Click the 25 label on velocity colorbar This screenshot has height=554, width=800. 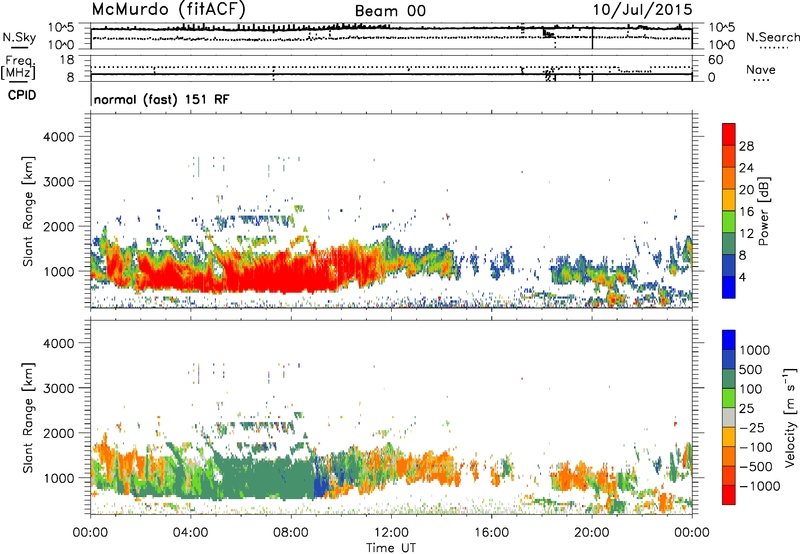pyautogui.click(x=747, y=409)
